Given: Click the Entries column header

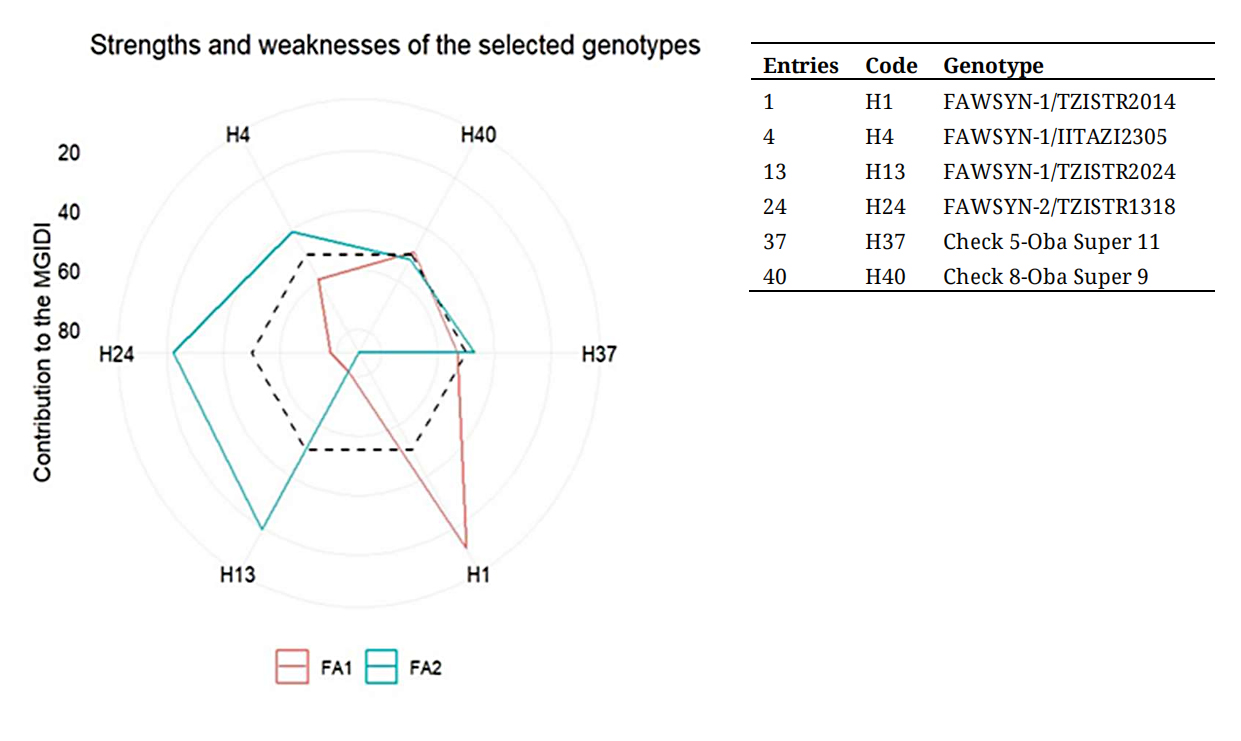Looking at the screenshot, I should tap(800, 66).
